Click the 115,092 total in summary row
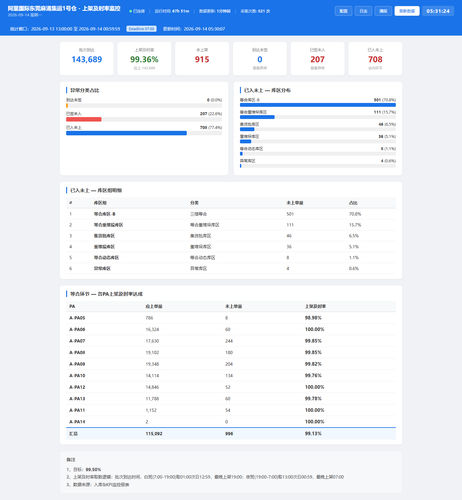462x500 pixels. (154, 434)
